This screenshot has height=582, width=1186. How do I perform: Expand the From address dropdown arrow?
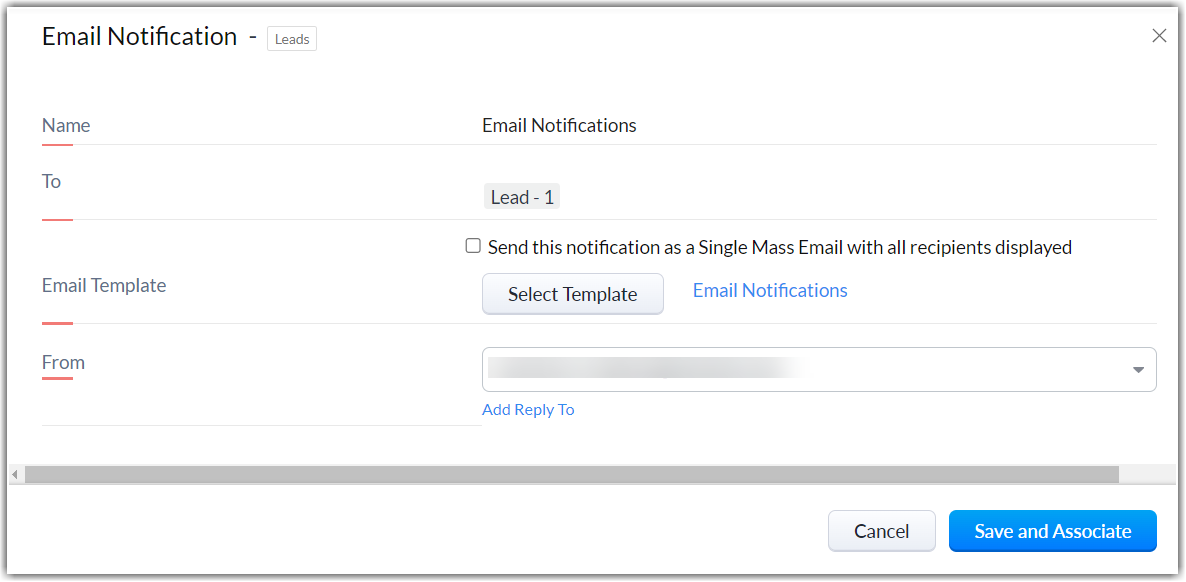(x=1138, y=370)
